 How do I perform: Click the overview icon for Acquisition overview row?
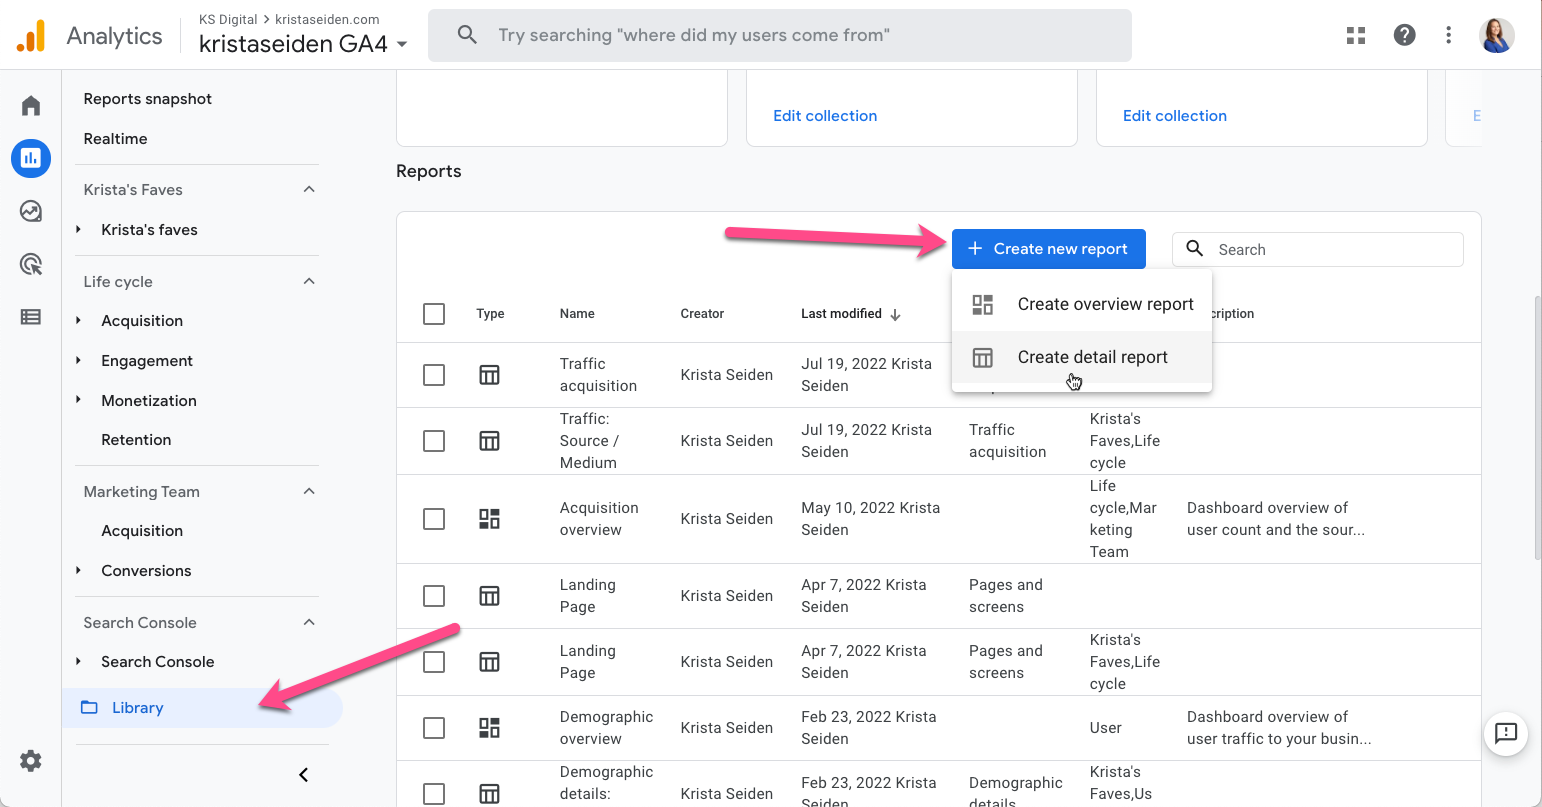click(x=489, y=519)
